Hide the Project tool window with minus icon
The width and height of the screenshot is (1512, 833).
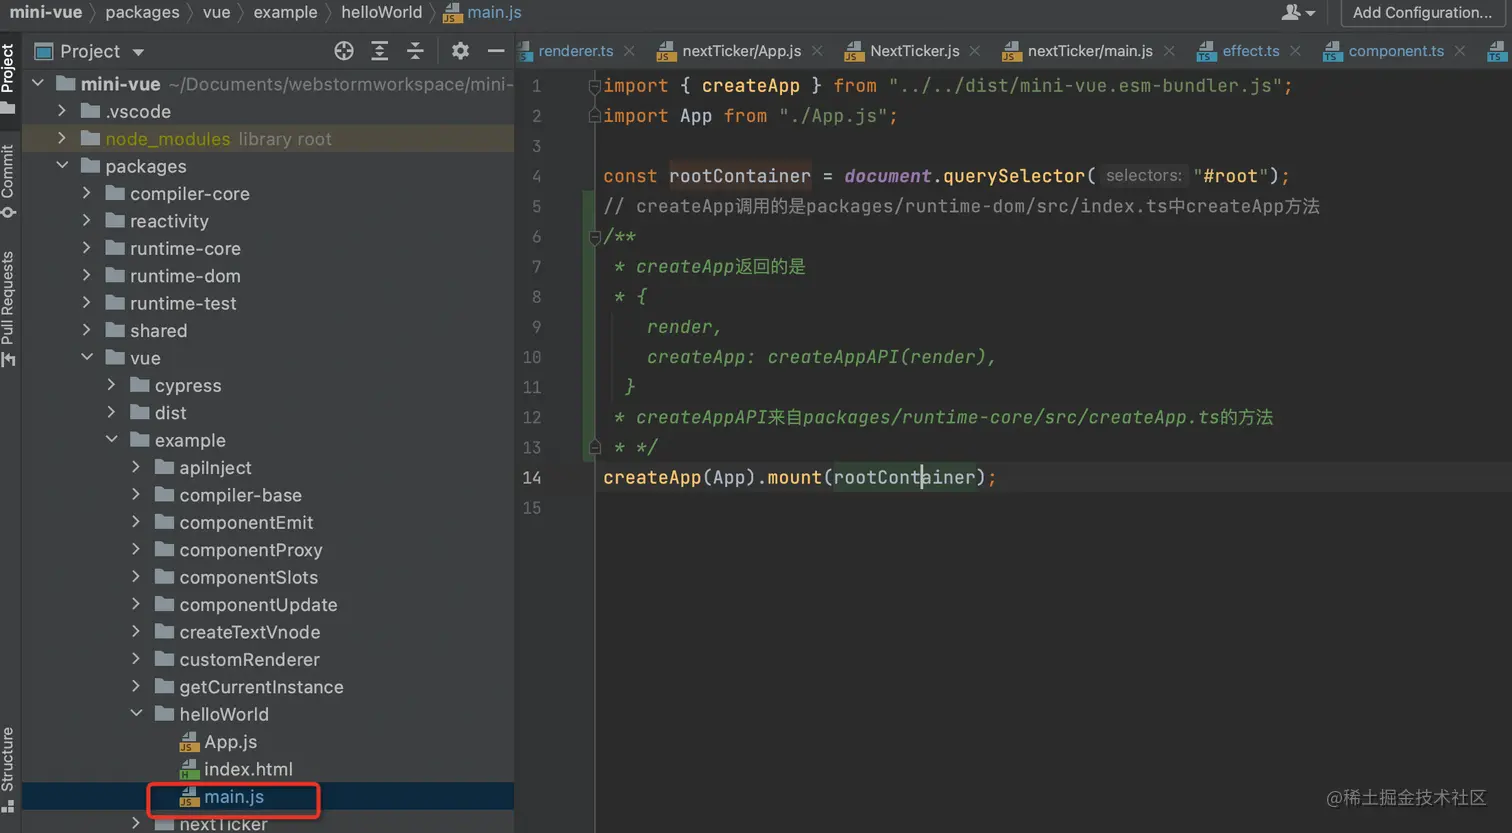[x=496, y=51]
